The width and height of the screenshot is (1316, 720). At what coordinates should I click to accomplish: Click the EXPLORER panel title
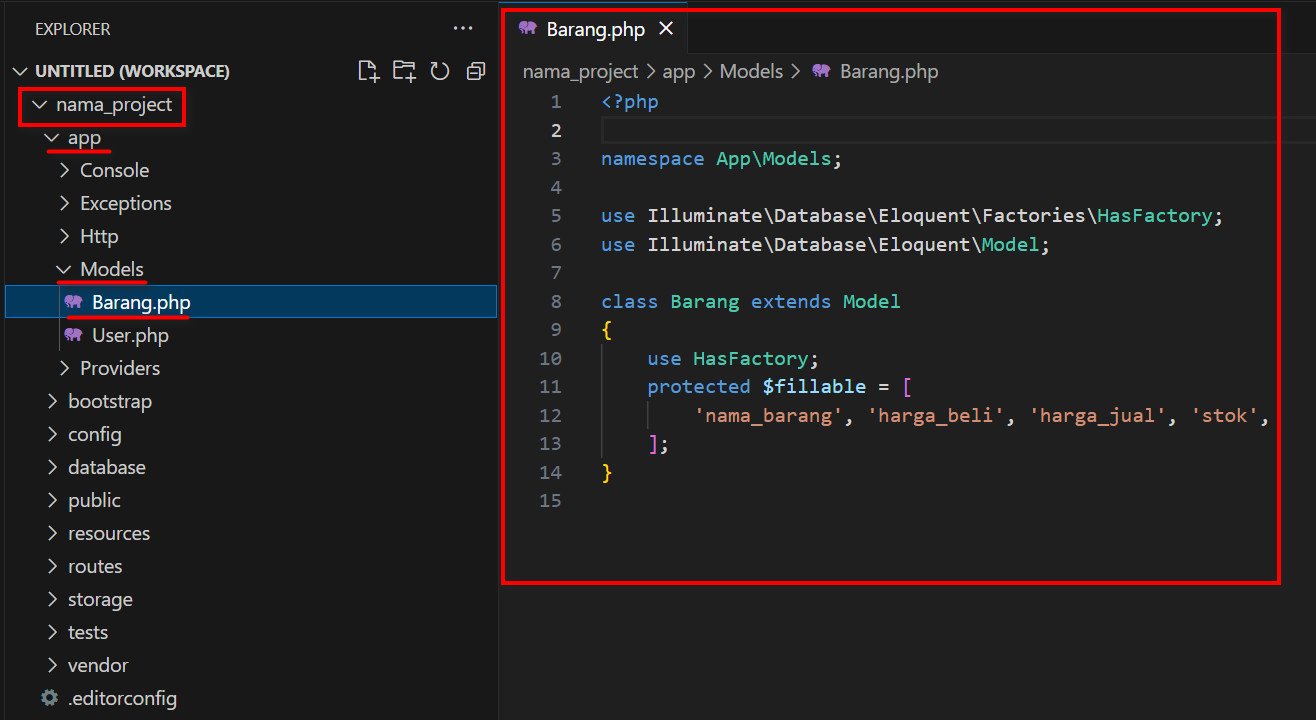coord(73,29)
